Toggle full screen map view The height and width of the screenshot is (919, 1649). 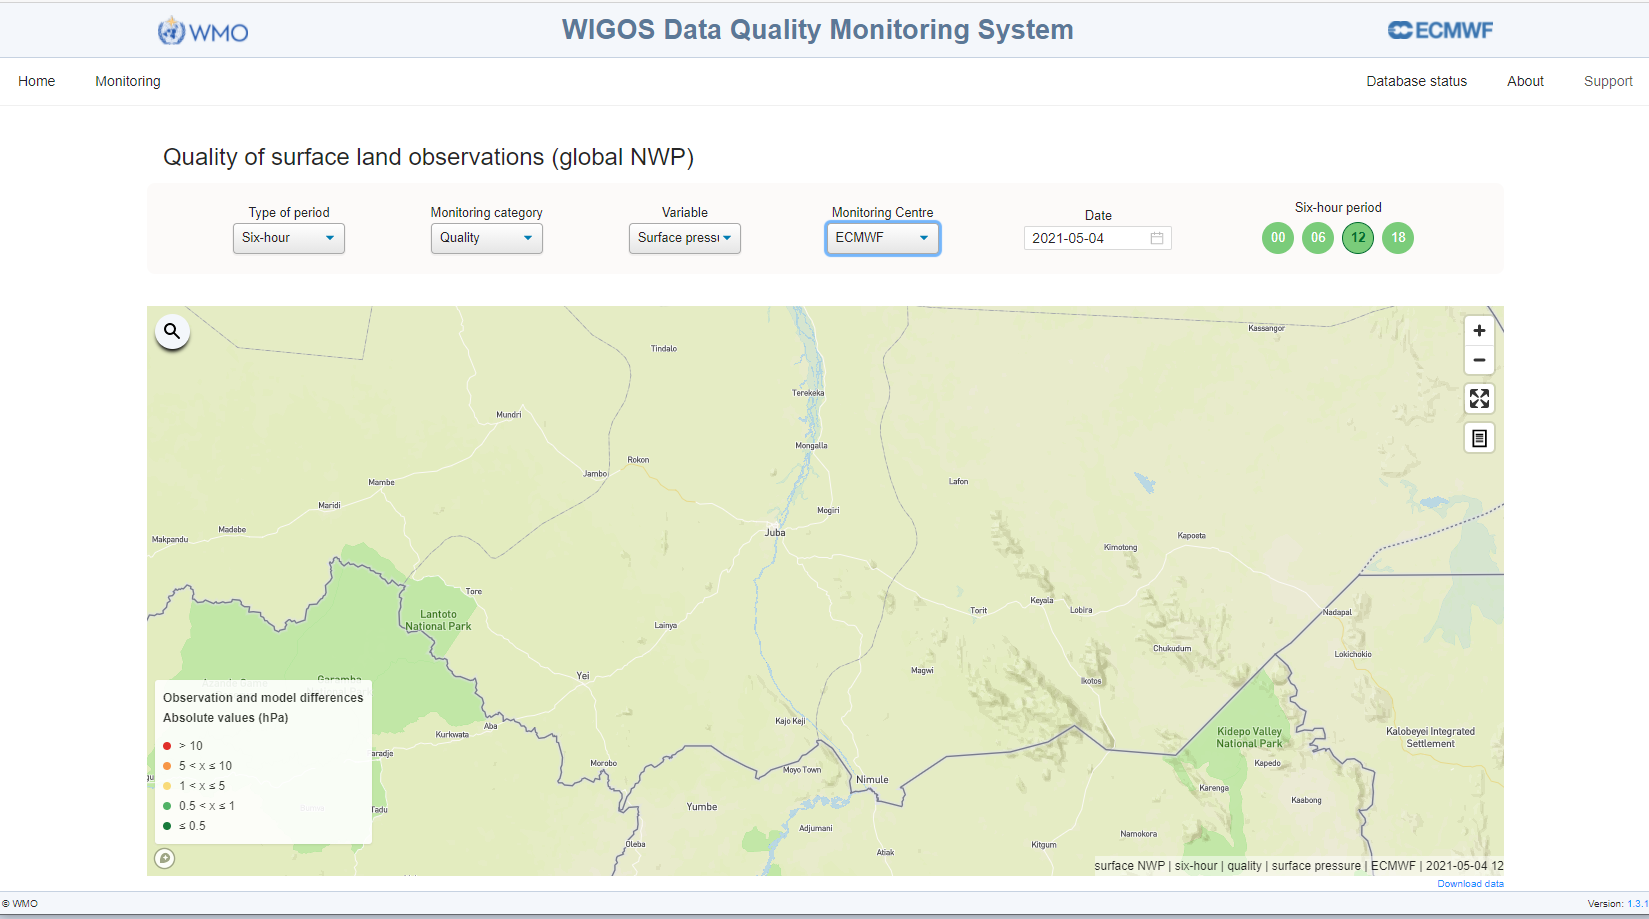1479,399
